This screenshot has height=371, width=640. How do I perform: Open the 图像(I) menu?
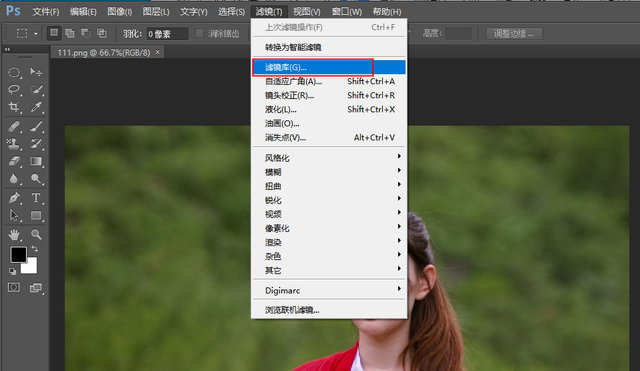(x=120, y=12)
